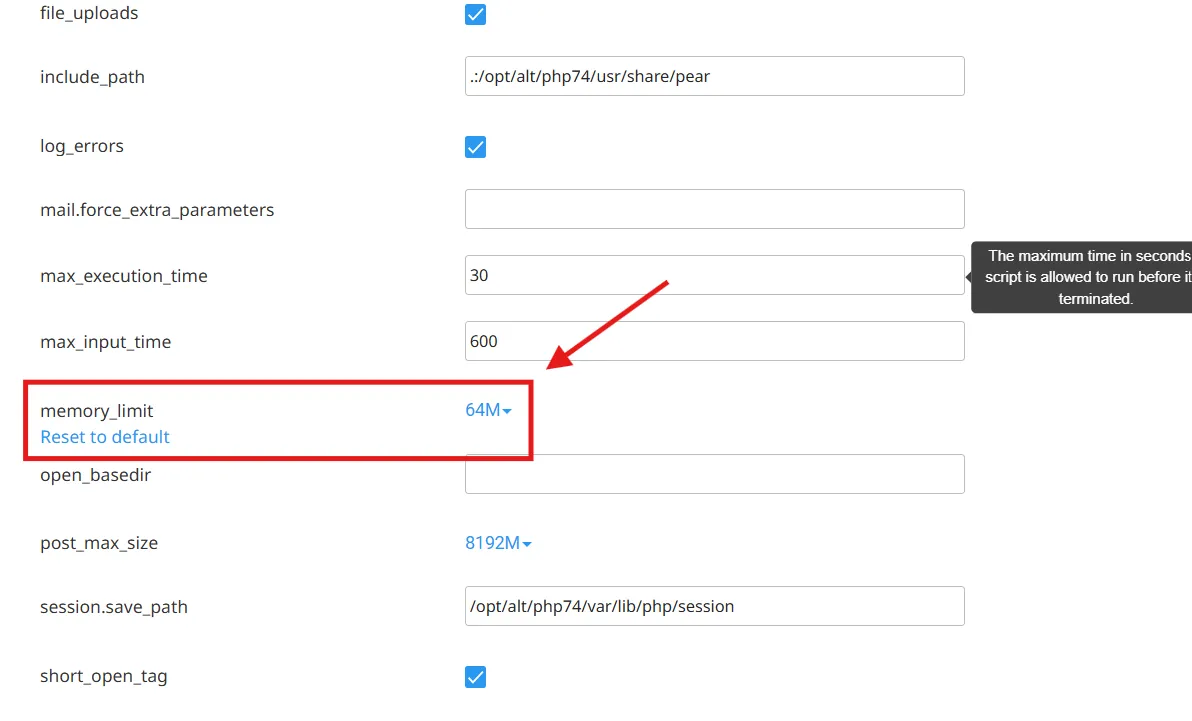Click the session.save_path text field
Image resolution: width=1192 pixels, height=721 pixels.
click(714, 606)
